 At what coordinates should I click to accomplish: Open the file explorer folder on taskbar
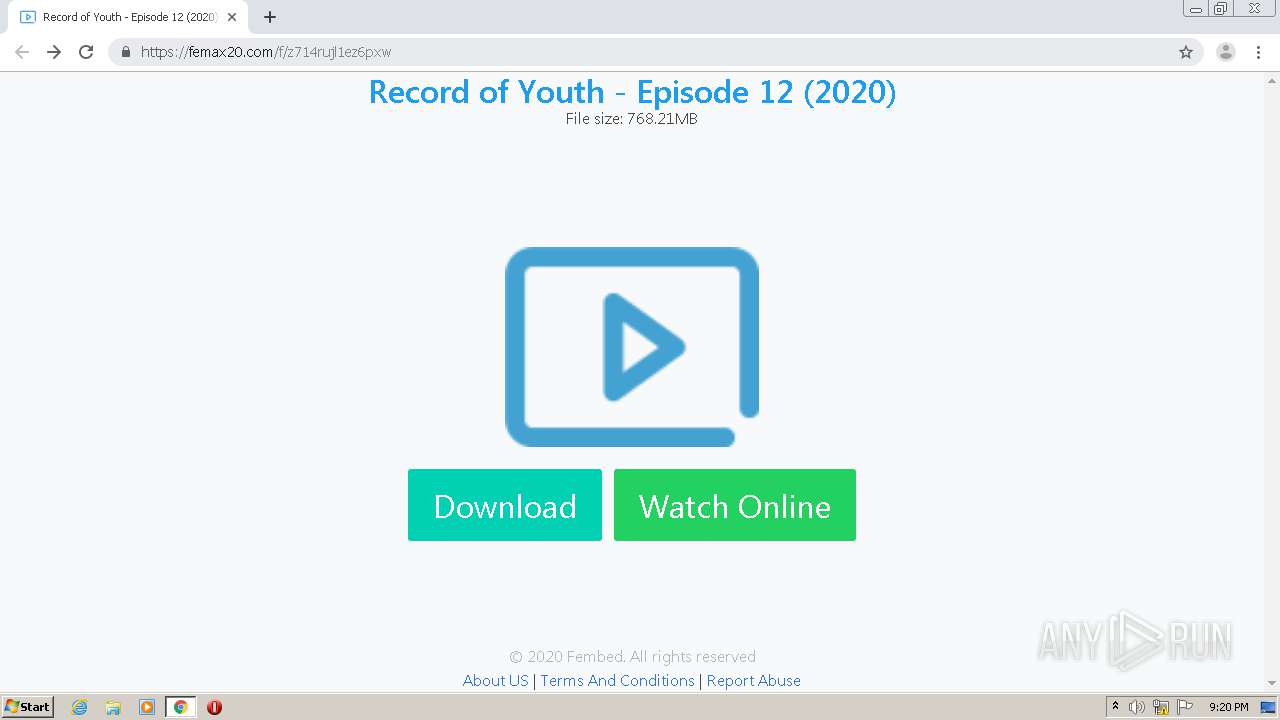(x=113, y=707)
